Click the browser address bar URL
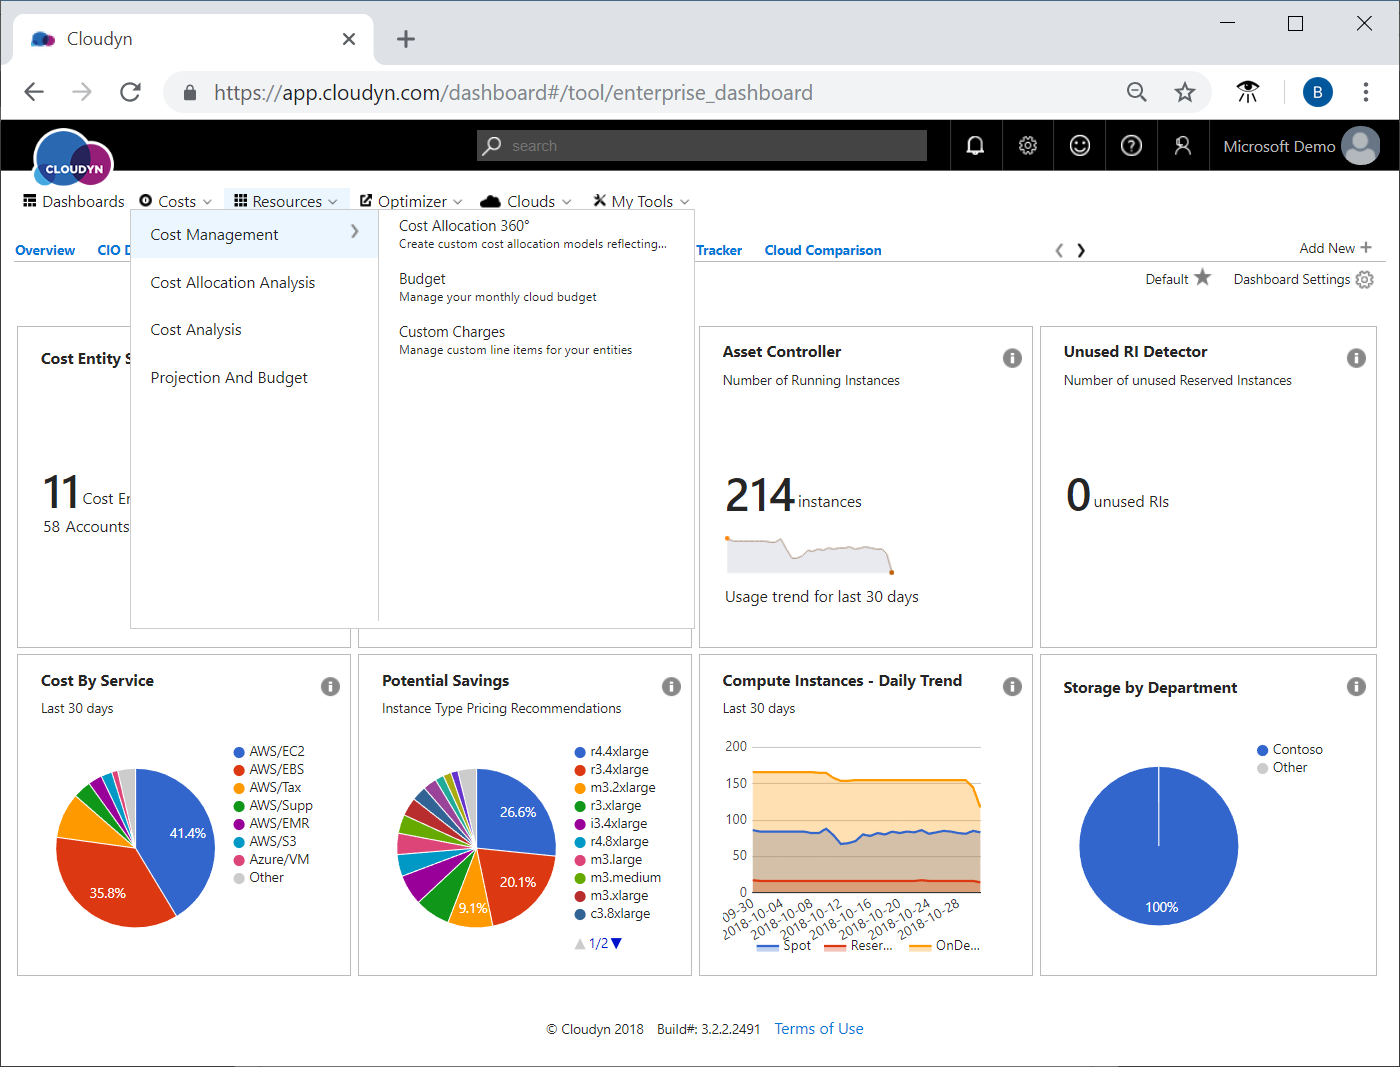The height and width of the screenshot is (1067, 1400). pyautogui.click(x=513, y=93)
